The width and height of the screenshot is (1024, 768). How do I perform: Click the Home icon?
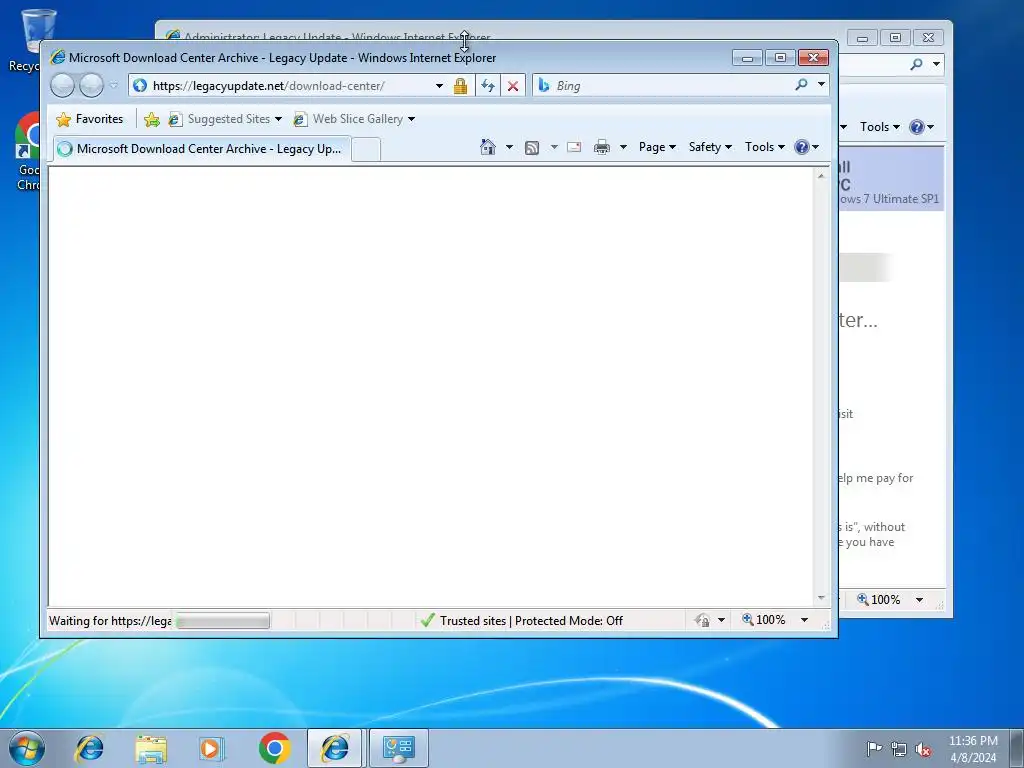click(488, 147)
